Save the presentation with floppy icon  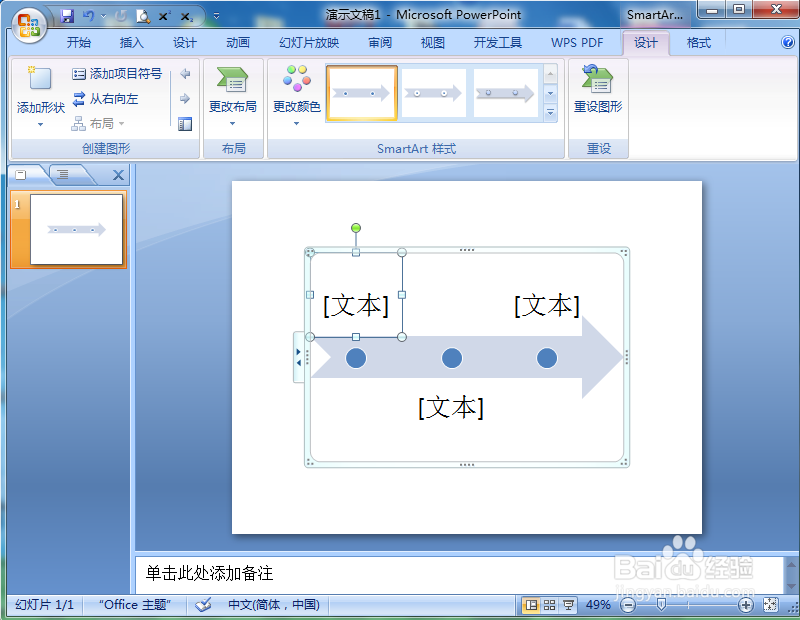tap(67, 16)
